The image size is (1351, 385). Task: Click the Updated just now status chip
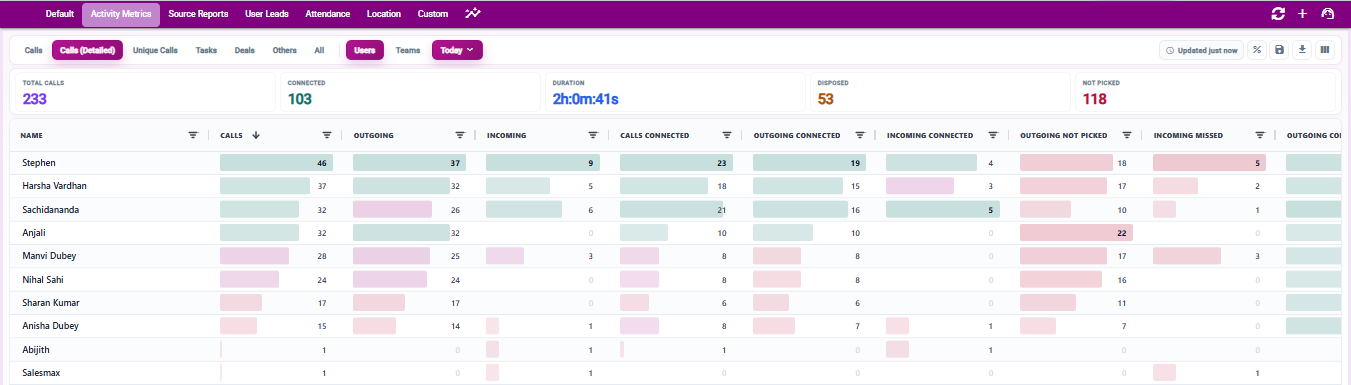1202,50
